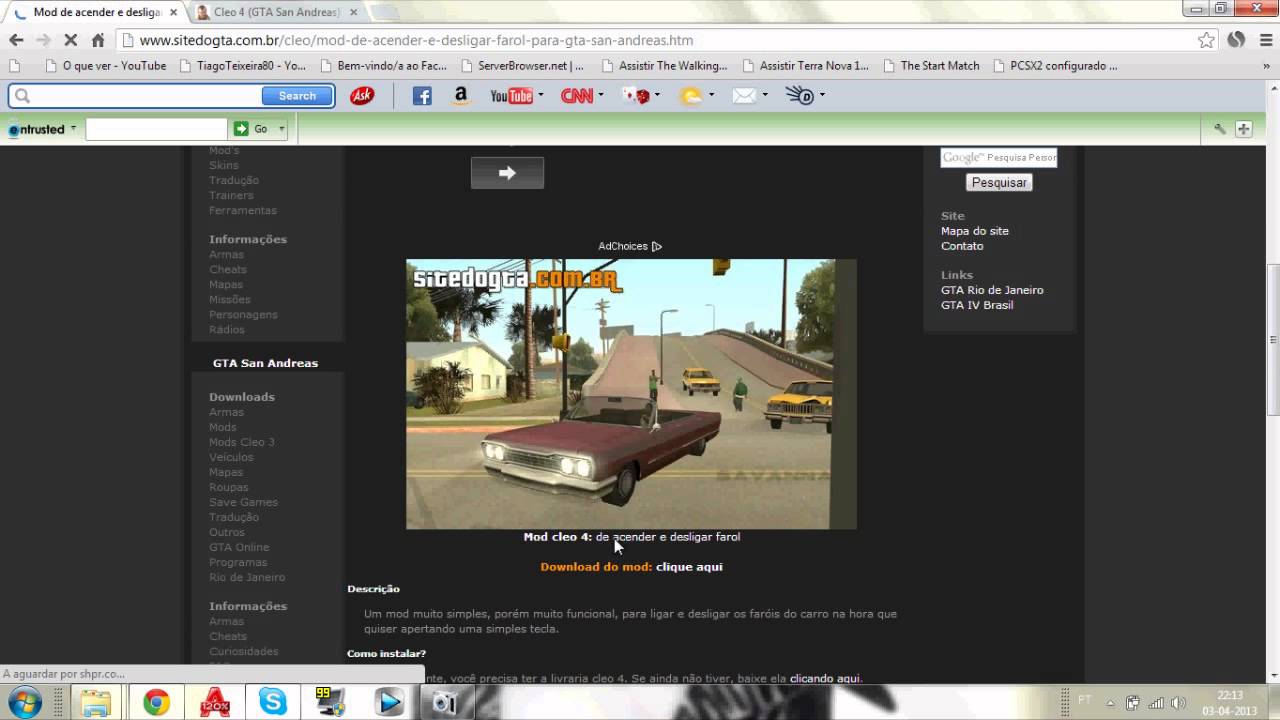Open YouTube from the toolbar
The width and height of the screenshot is (1280, 720).
(x=511, y=96)
